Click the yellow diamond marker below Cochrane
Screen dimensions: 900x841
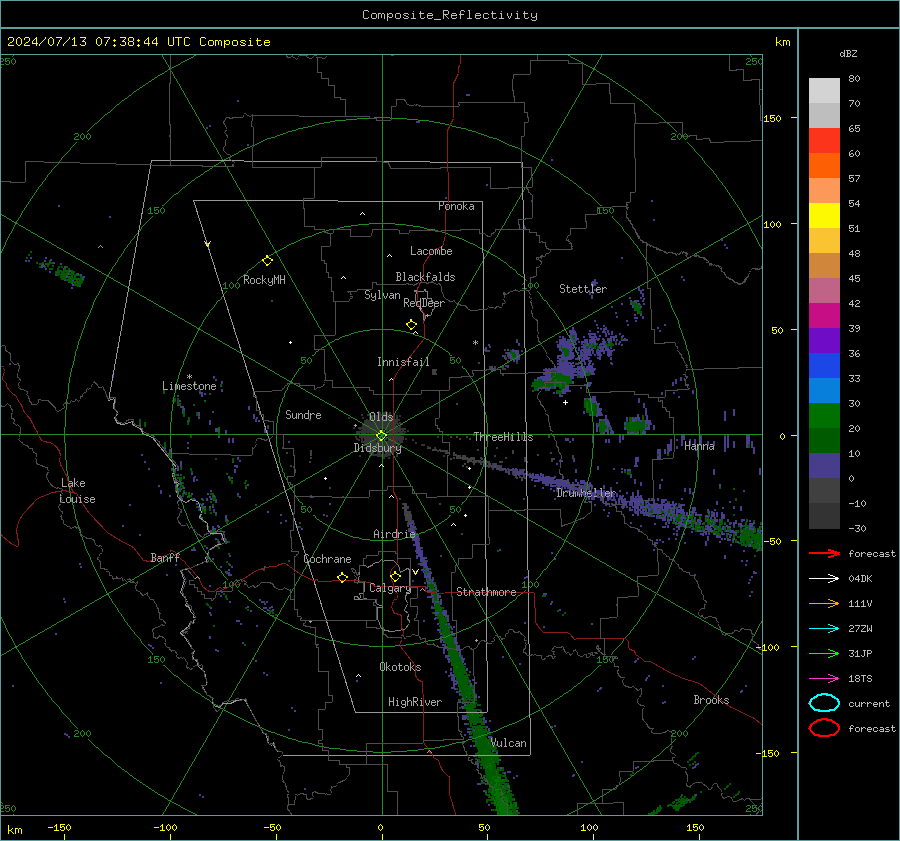coord(342,577)
